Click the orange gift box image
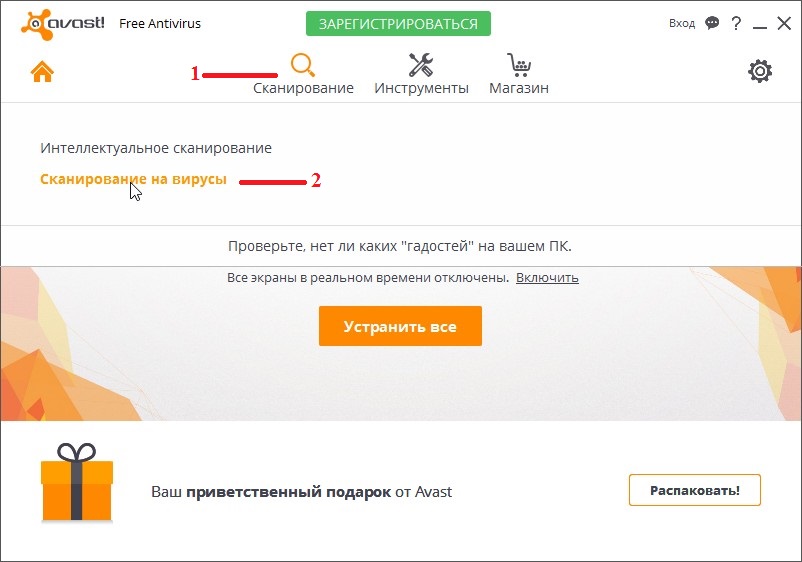The width and height of the screenshot is (802, 562). (77, 483)
